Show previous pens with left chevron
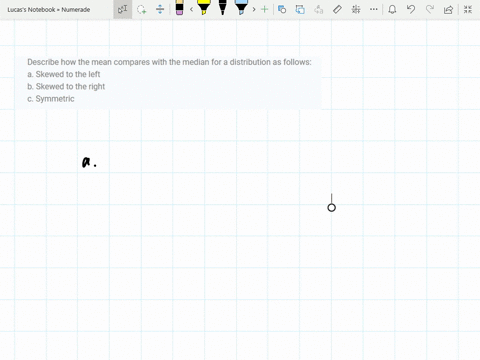 click(191, 9)
